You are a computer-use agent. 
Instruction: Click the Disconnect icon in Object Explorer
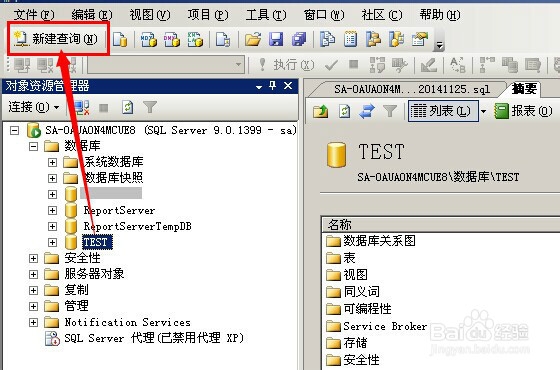click(81, 107)
